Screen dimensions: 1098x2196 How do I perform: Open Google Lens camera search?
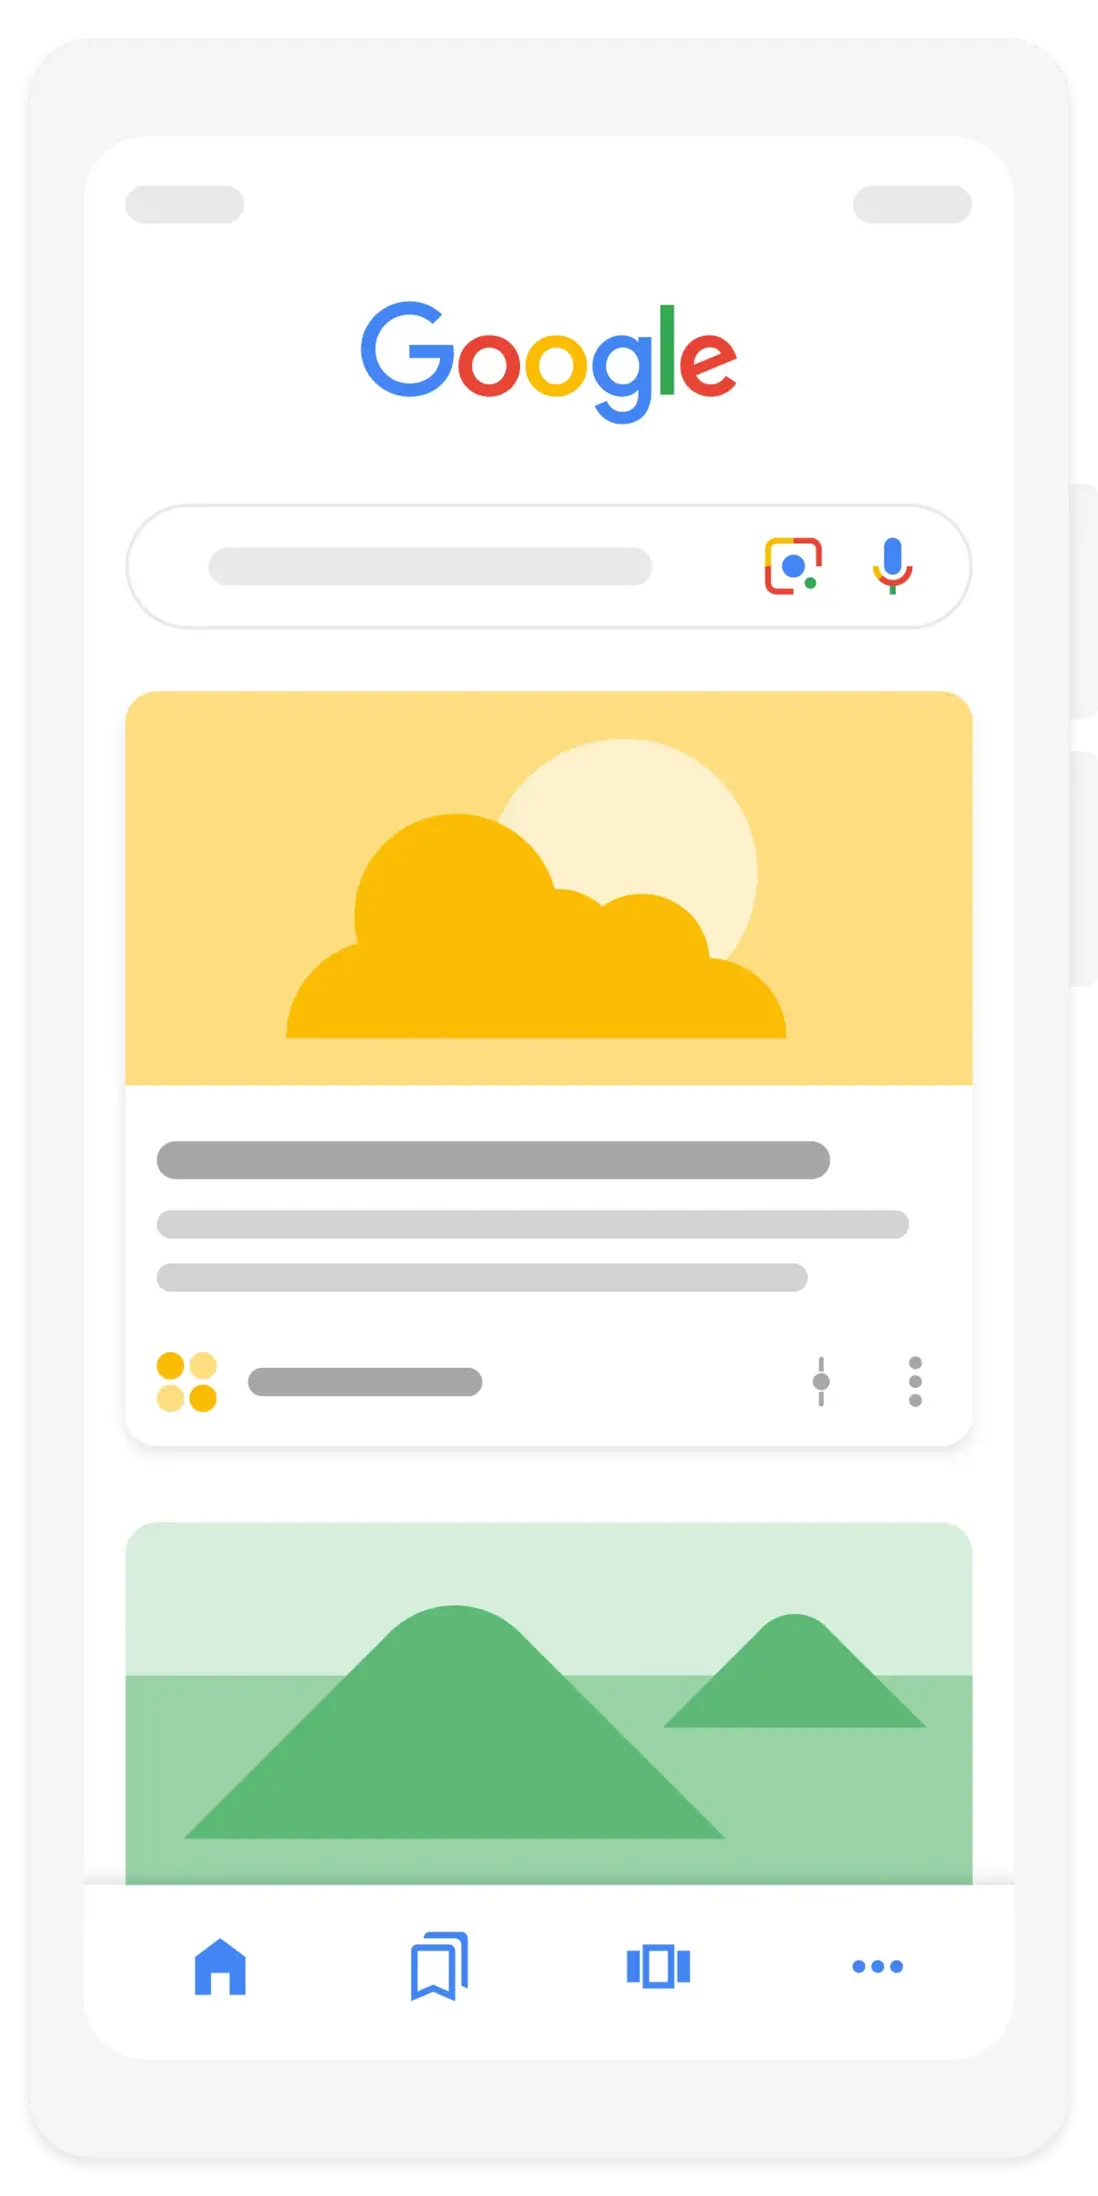pos(793,566)
